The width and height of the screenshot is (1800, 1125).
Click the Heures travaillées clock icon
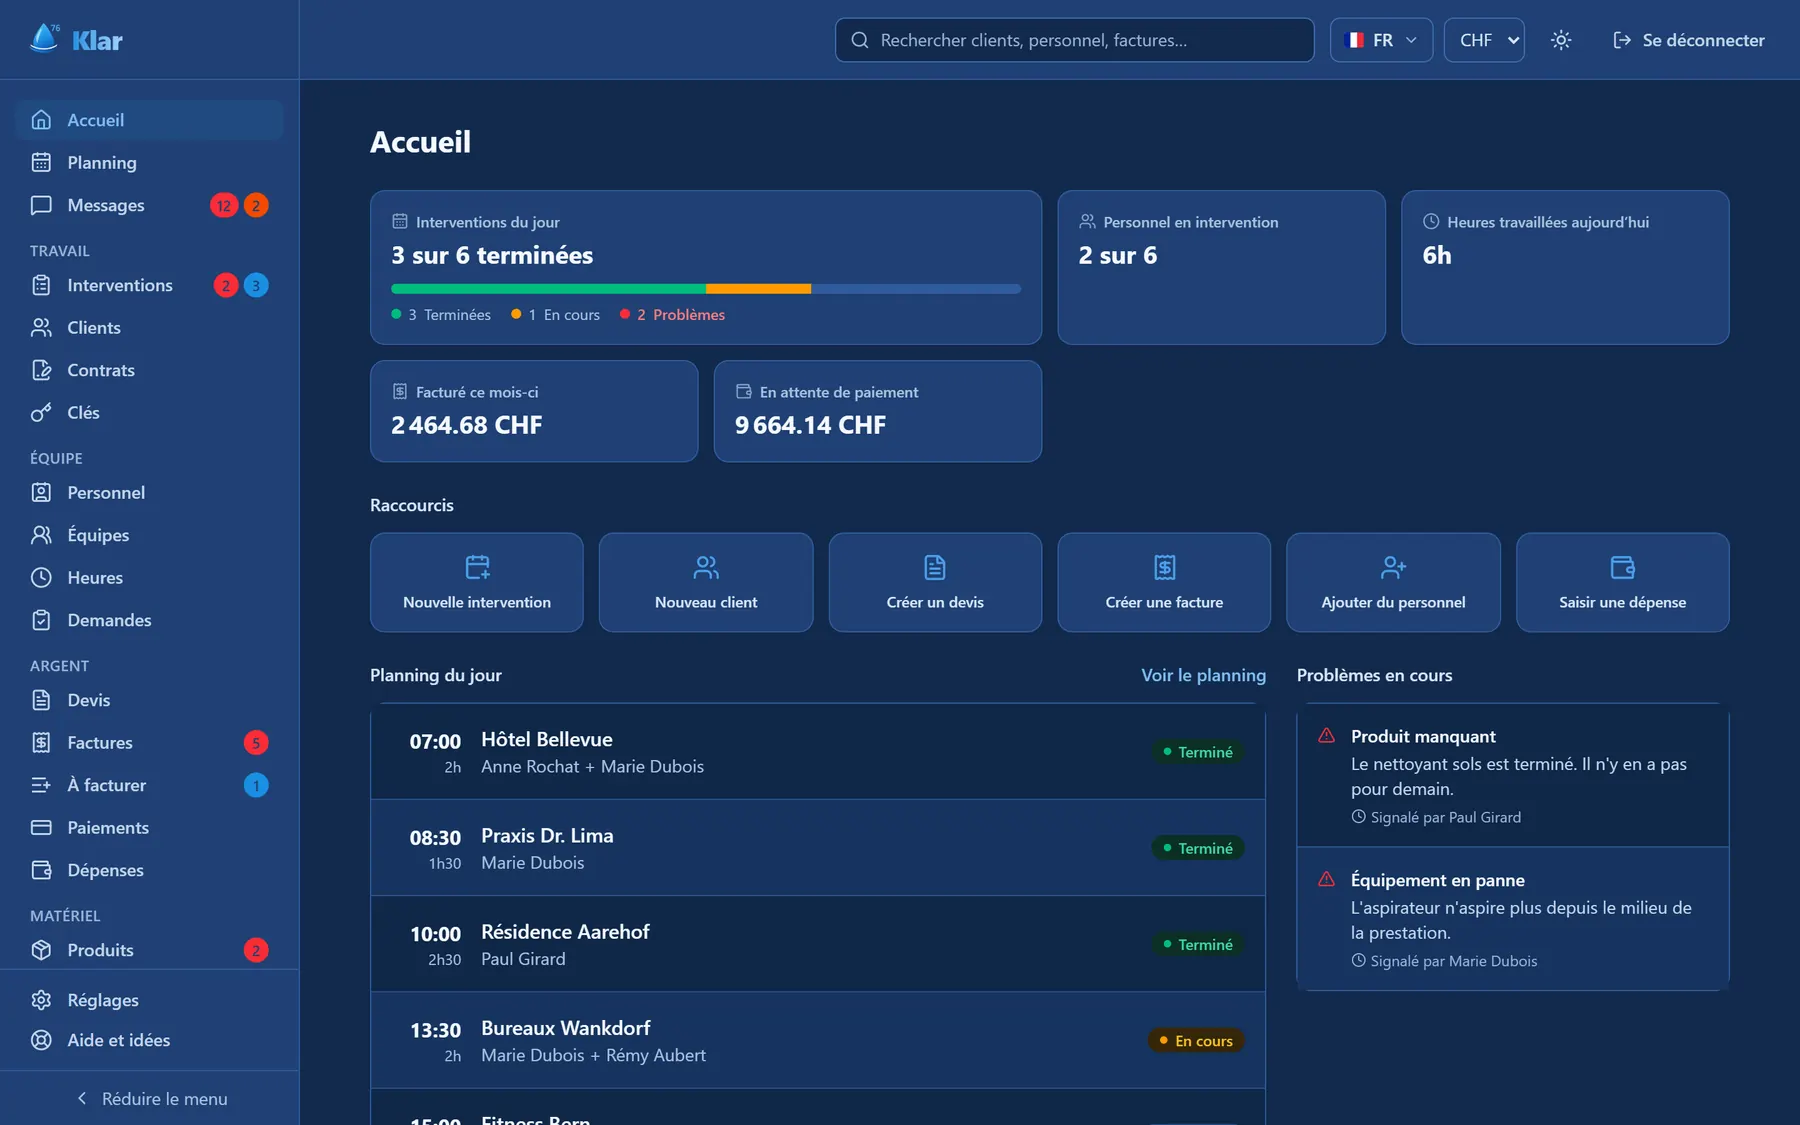(1431, 222)
